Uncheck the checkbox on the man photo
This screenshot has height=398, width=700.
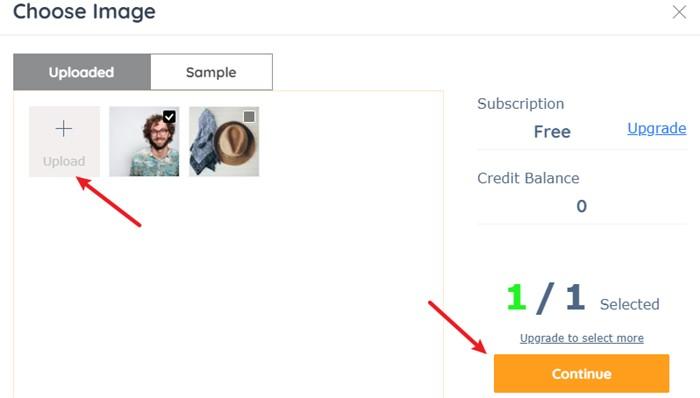[x=169, y=117]
